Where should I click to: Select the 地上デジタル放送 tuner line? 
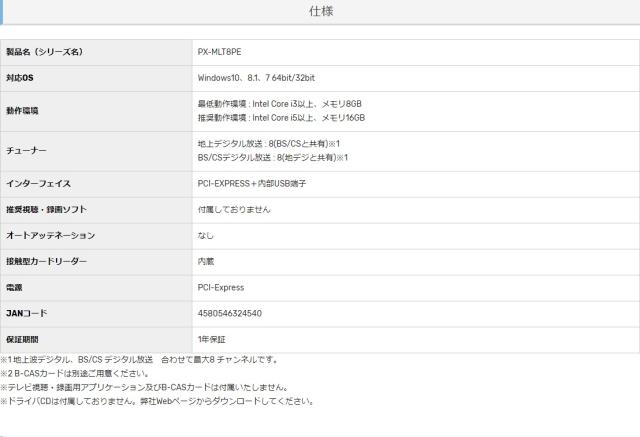pyautogui.click(x=269, y=144)
